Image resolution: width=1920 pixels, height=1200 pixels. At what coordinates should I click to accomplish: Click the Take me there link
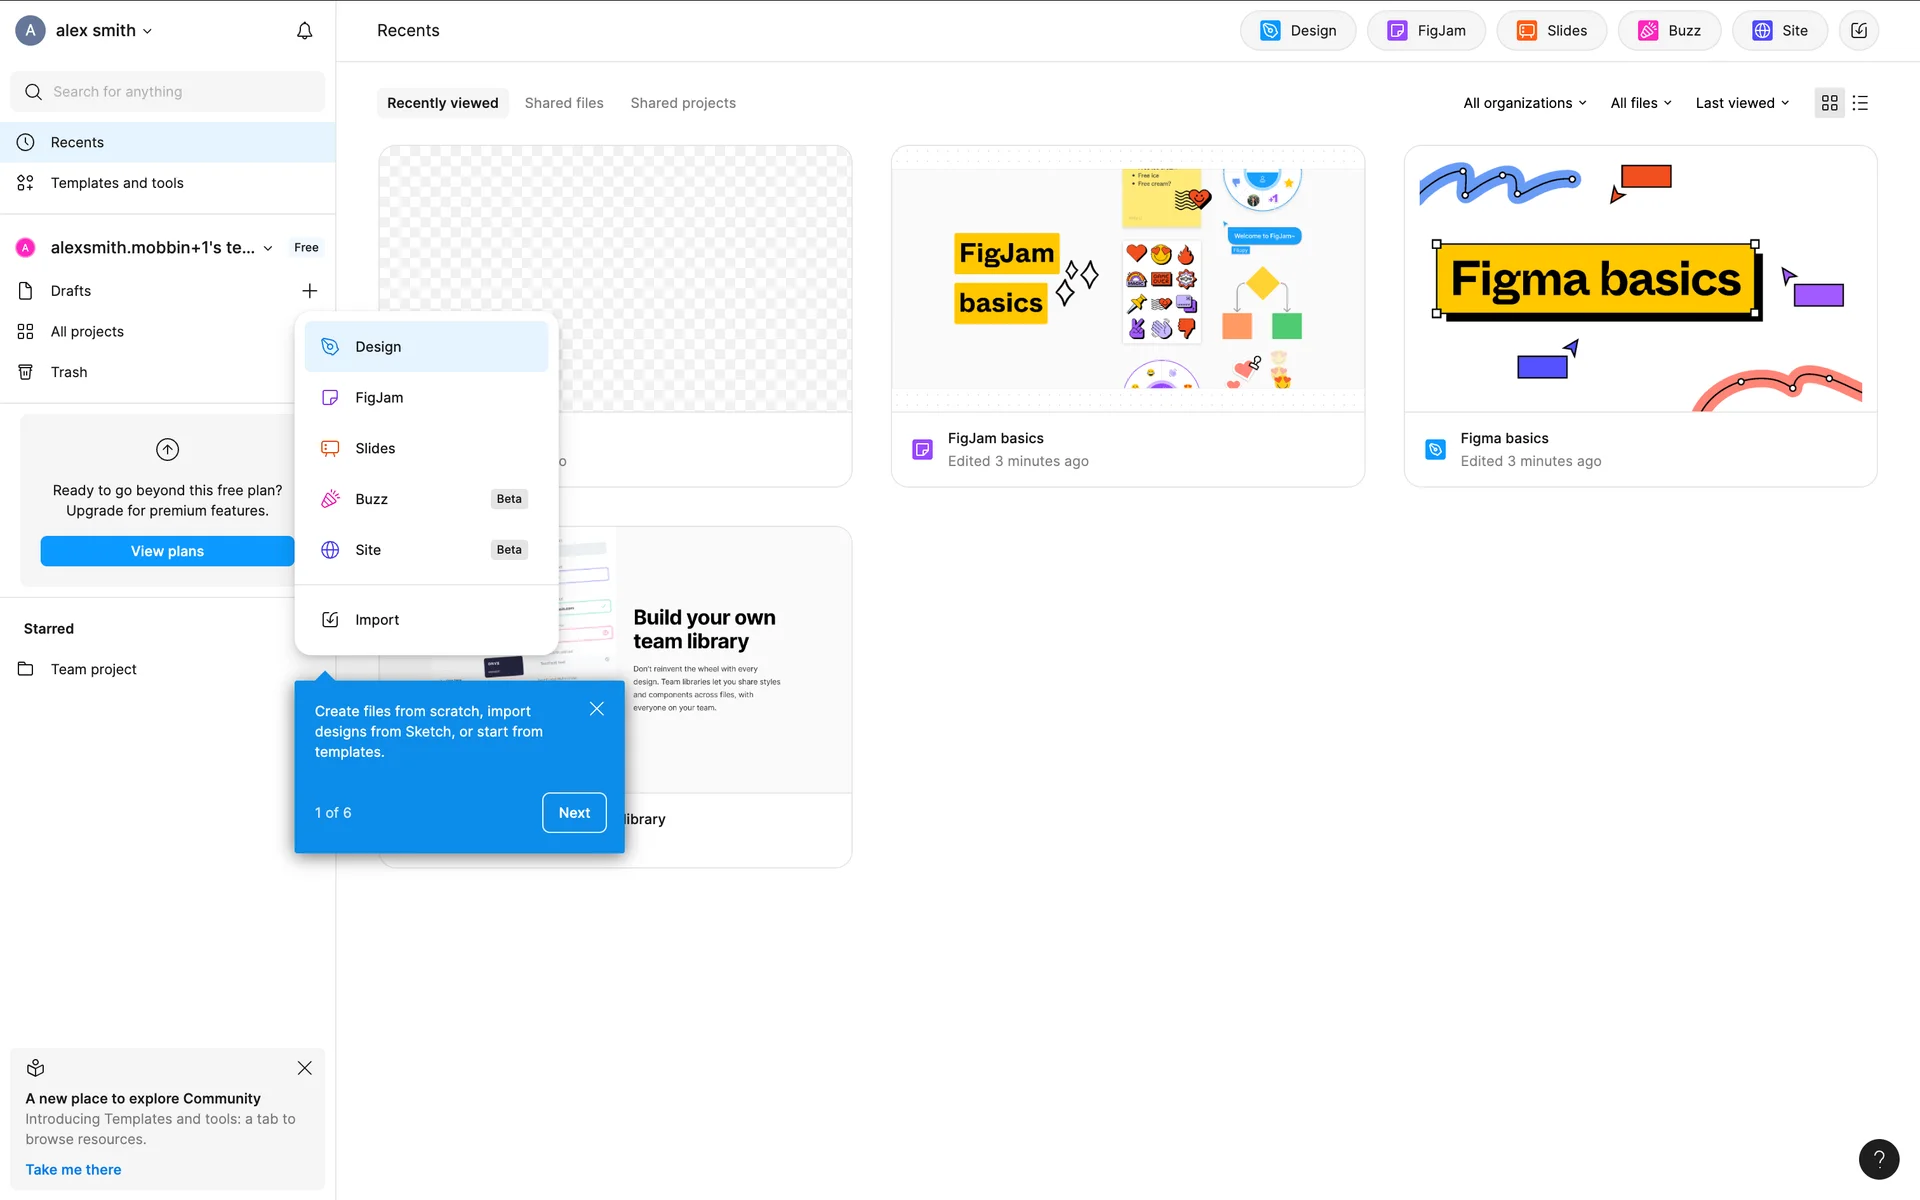(x=73, y=1170)
